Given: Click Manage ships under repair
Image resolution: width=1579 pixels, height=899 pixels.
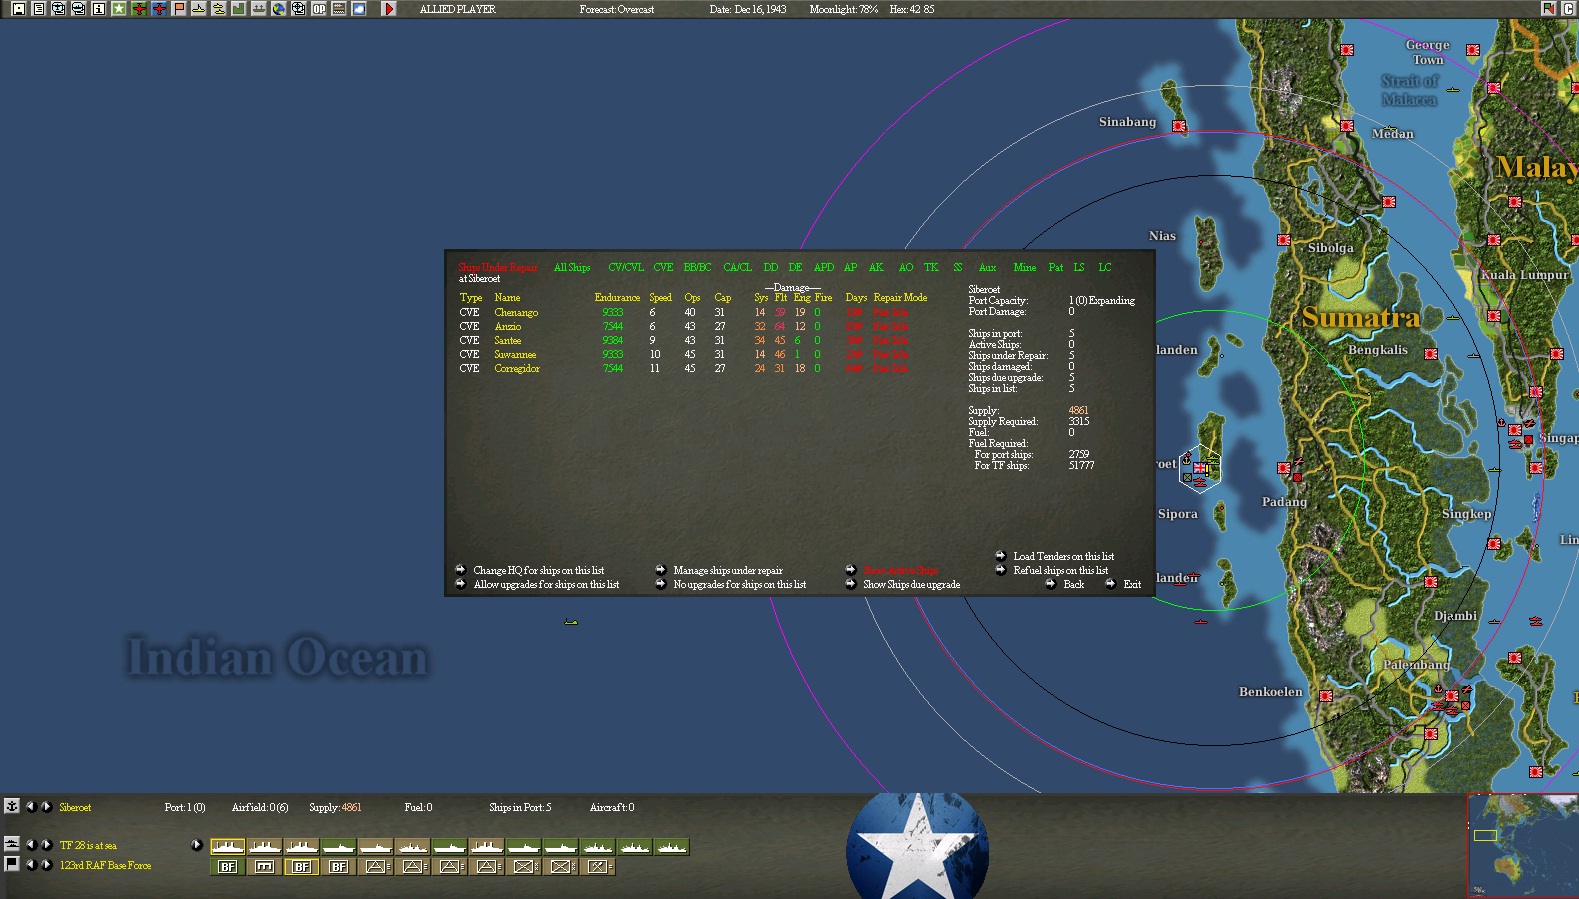Looking at the screenshot, I should coord(727,570).
